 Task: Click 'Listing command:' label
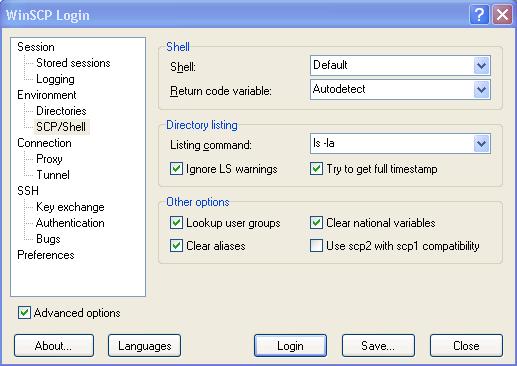coord(211,145)
